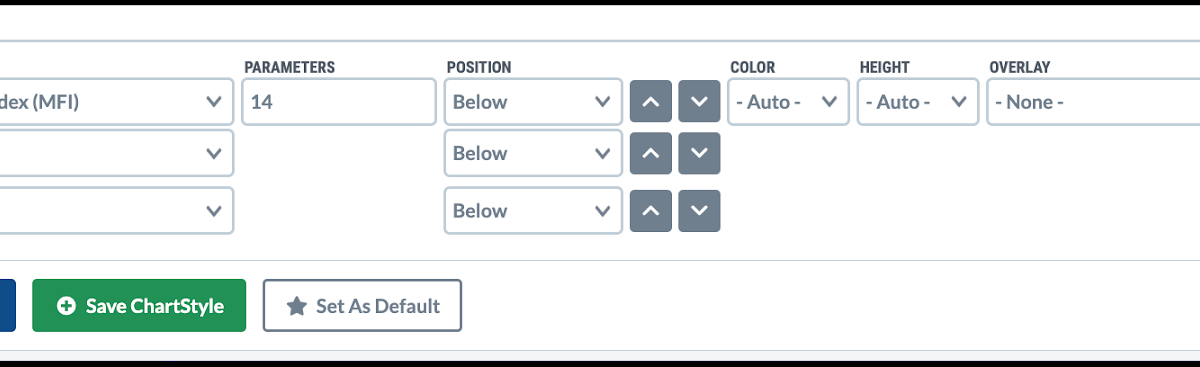
Task: Open third row empty indicator dropdown
Action: [x=116, y=211]
